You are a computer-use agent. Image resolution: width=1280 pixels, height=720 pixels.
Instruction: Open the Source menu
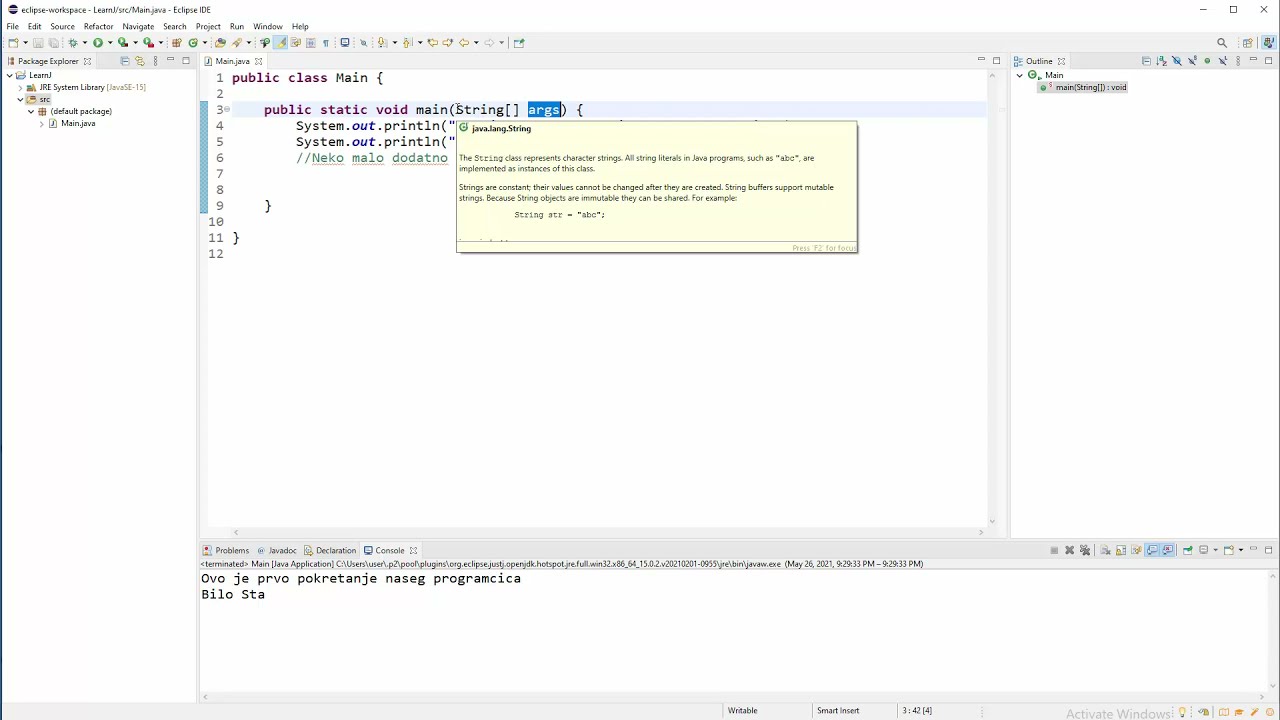[x=62, y=26]
